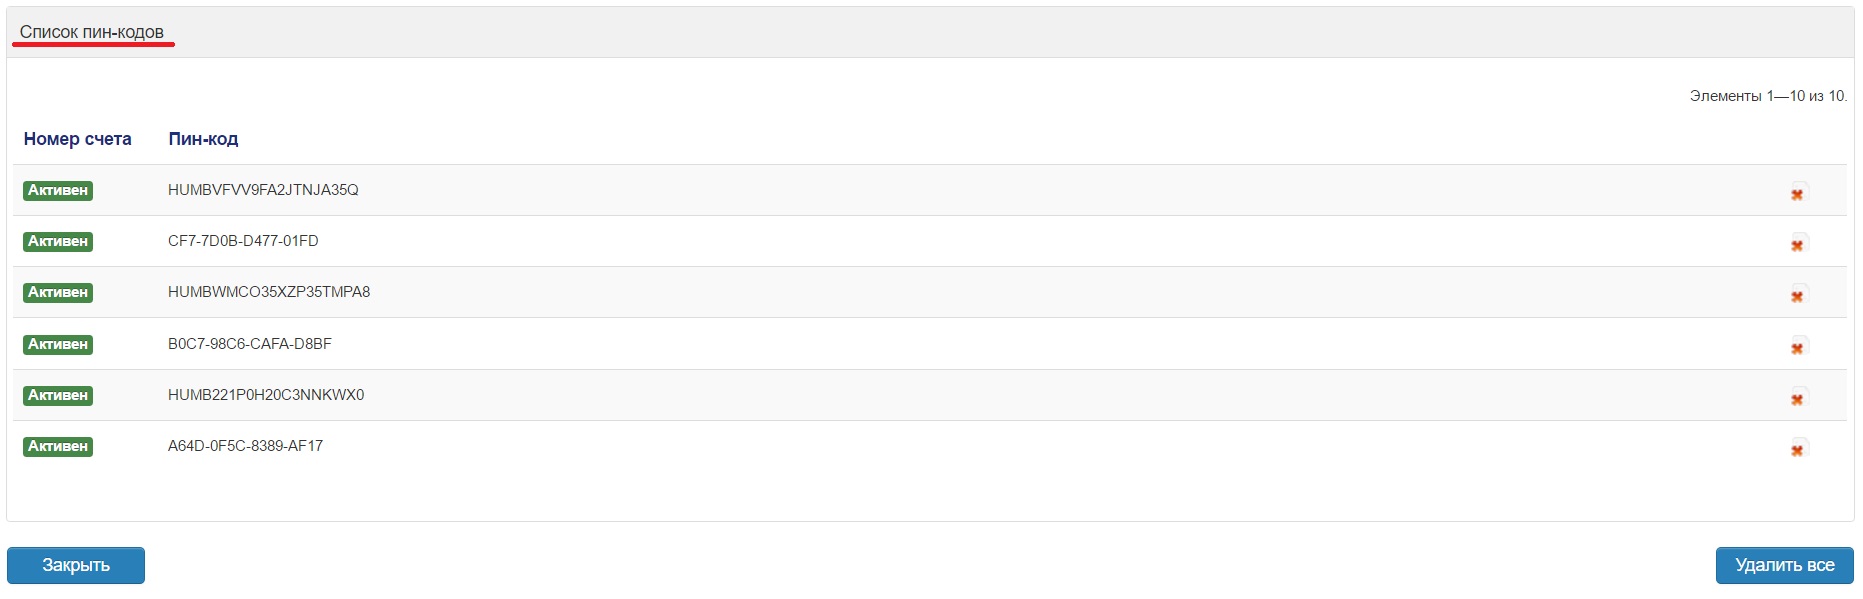Delete pin code HUMBWMCO35XZP35TMPA8
The image size is (1863, 599).
click(x=1798, y=295)
